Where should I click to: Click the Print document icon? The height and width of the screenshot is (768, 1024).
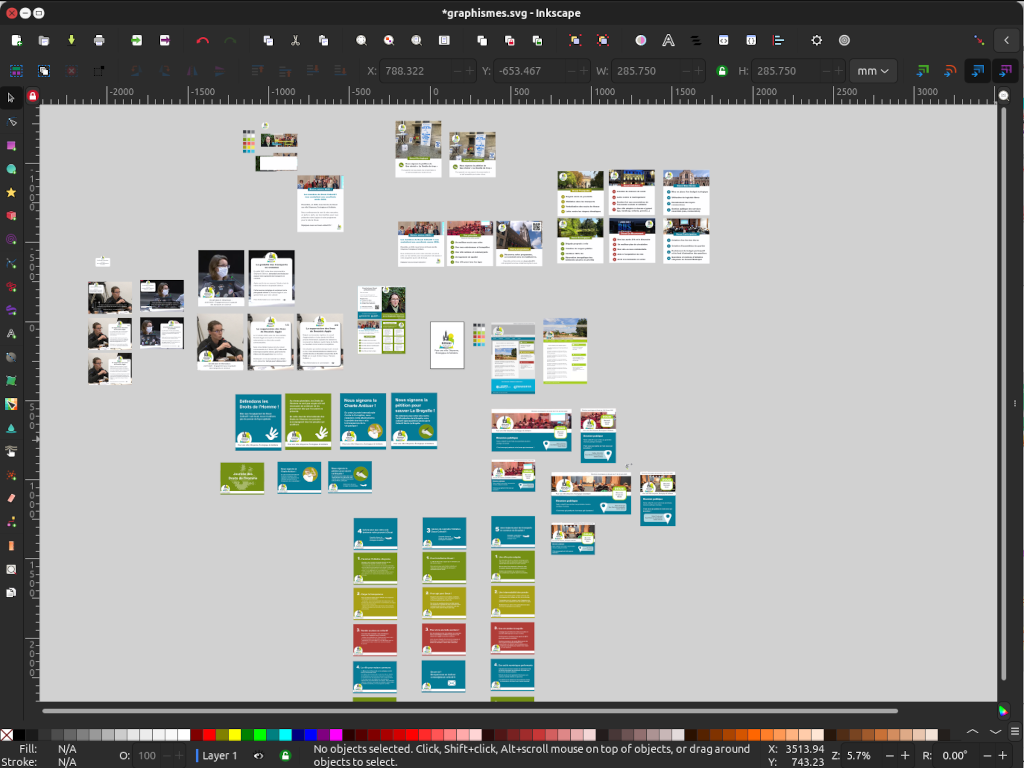coord(99,40)
